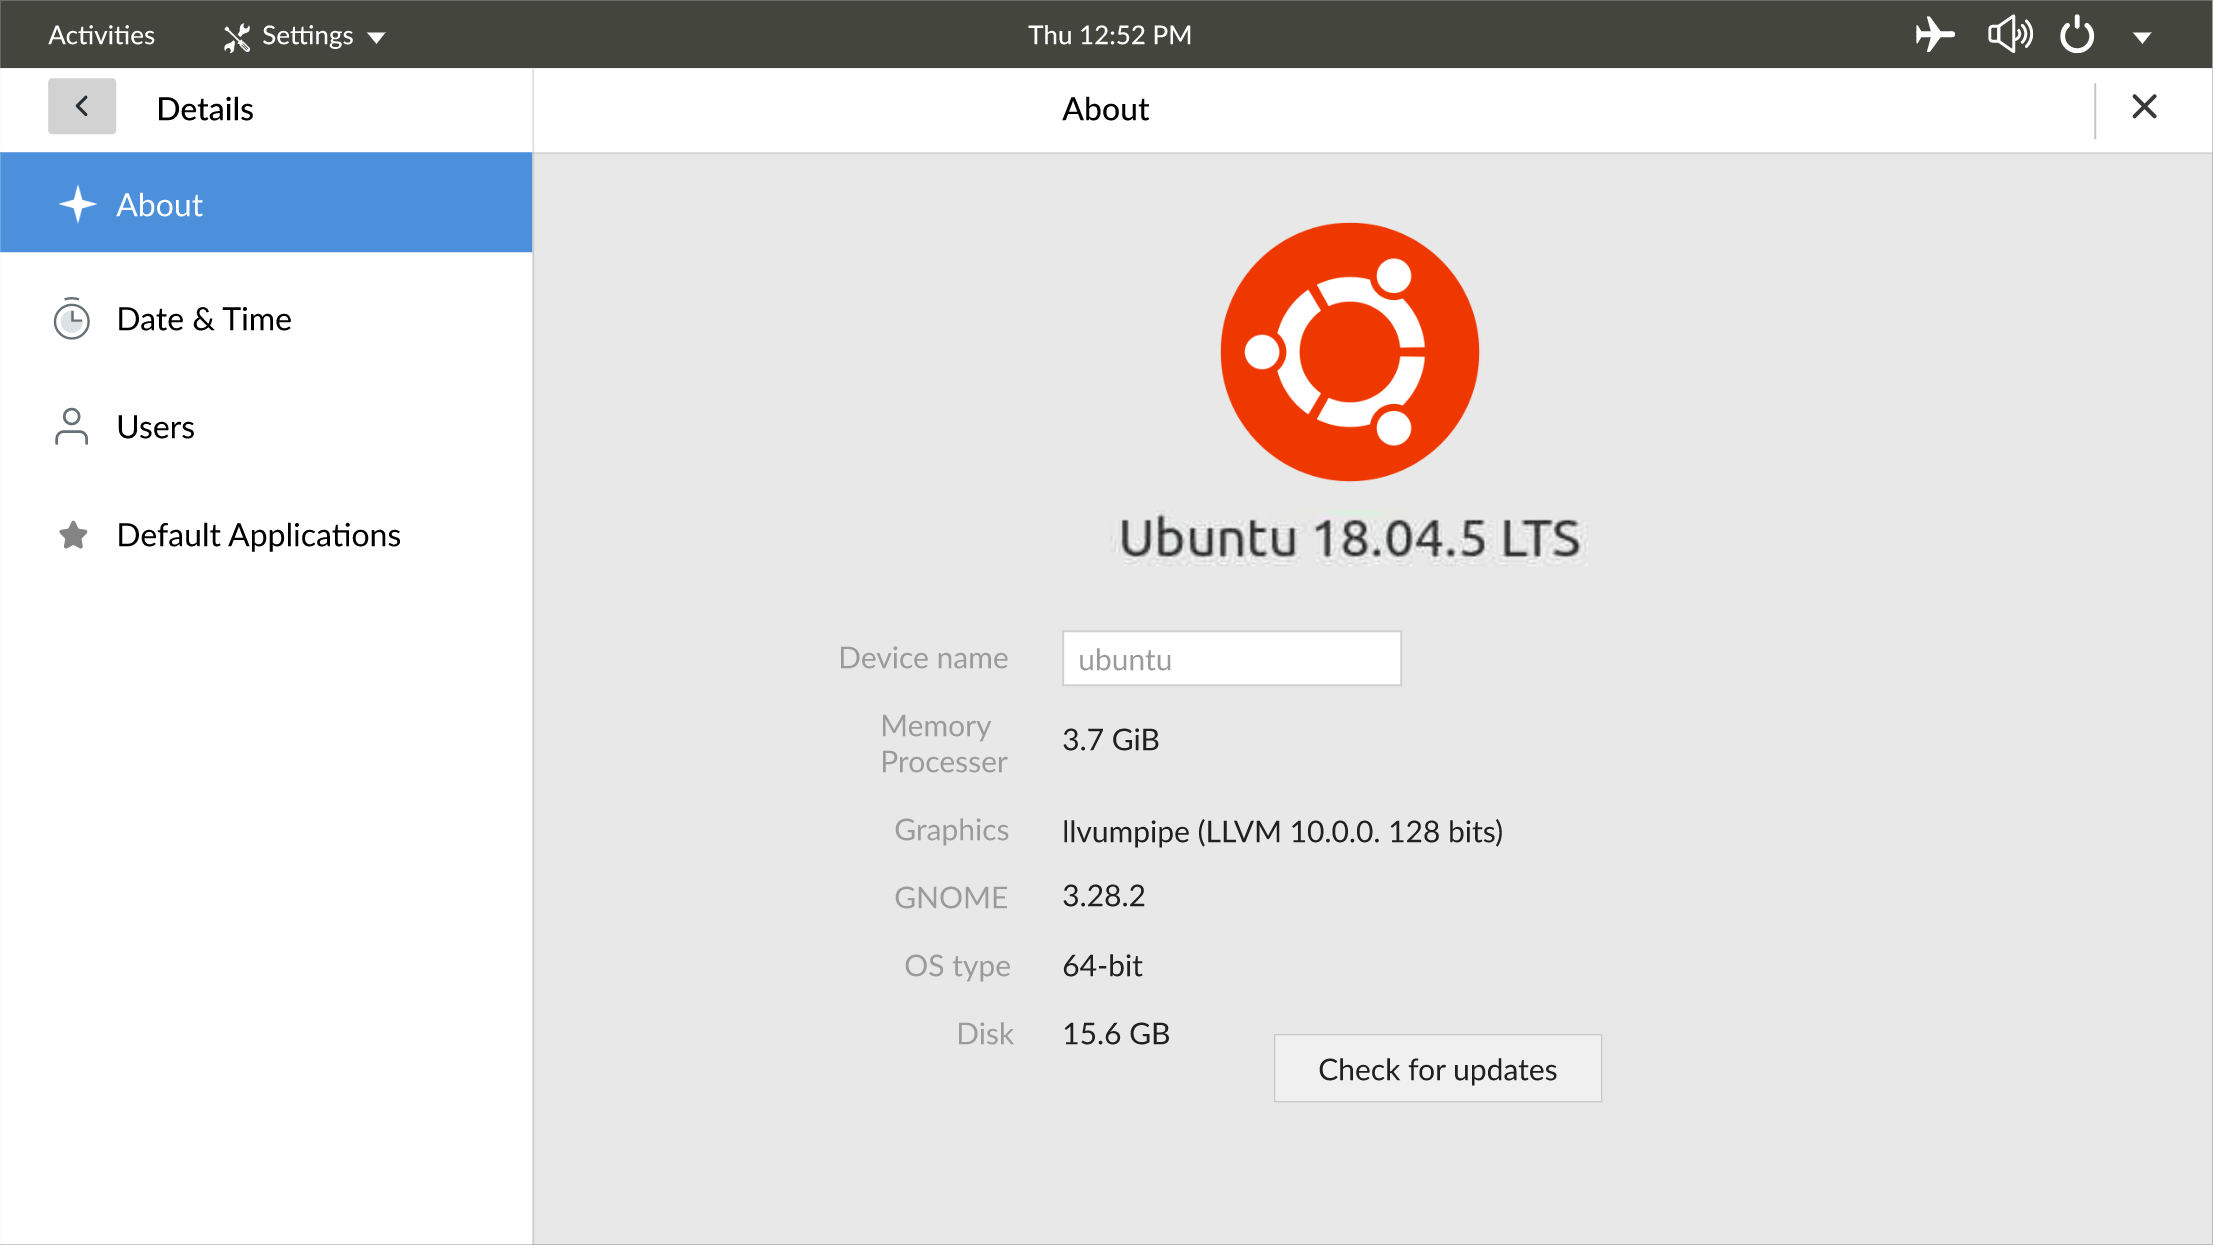Screen dimensions: 2214x1246
Task: Open the Settings dropdown chevron
Action: [x=378, y=36]
